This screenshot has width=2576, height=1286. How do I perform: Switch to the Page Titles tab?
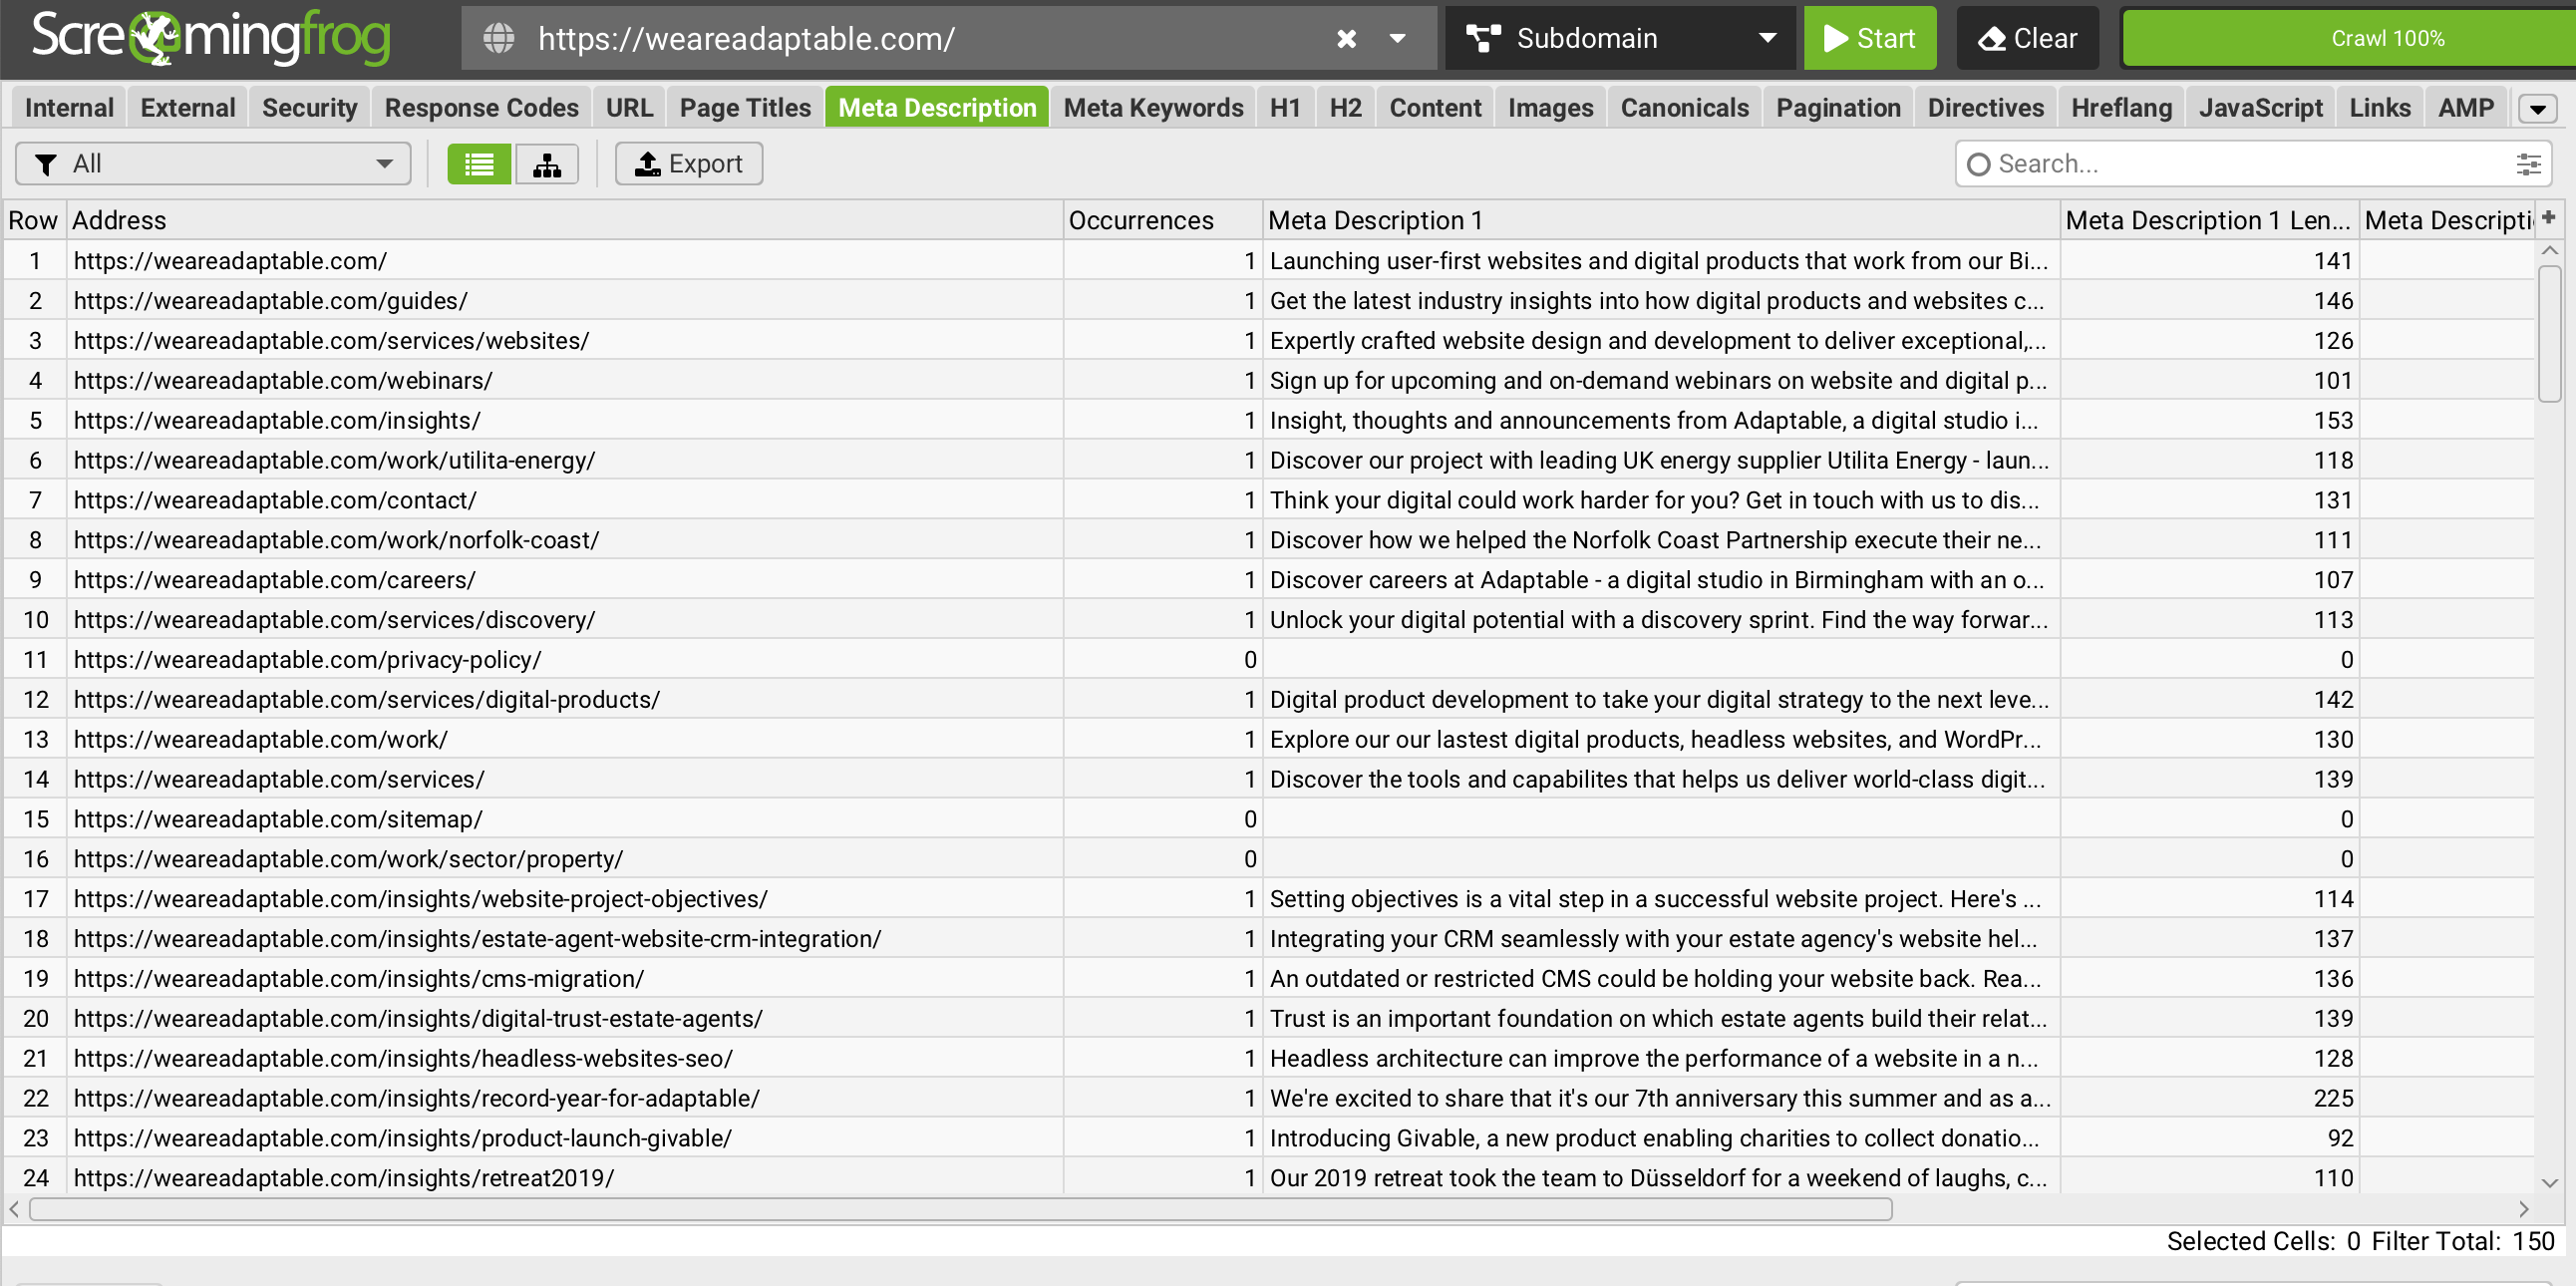tap(745, 108)
